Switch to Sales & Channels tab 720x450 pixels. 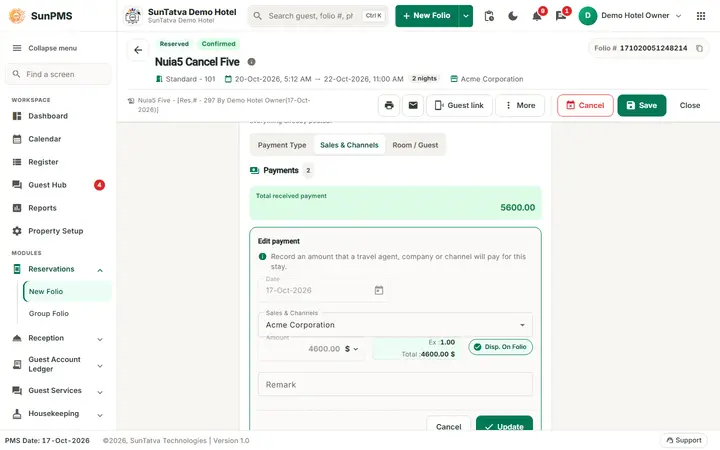point(349,145)
